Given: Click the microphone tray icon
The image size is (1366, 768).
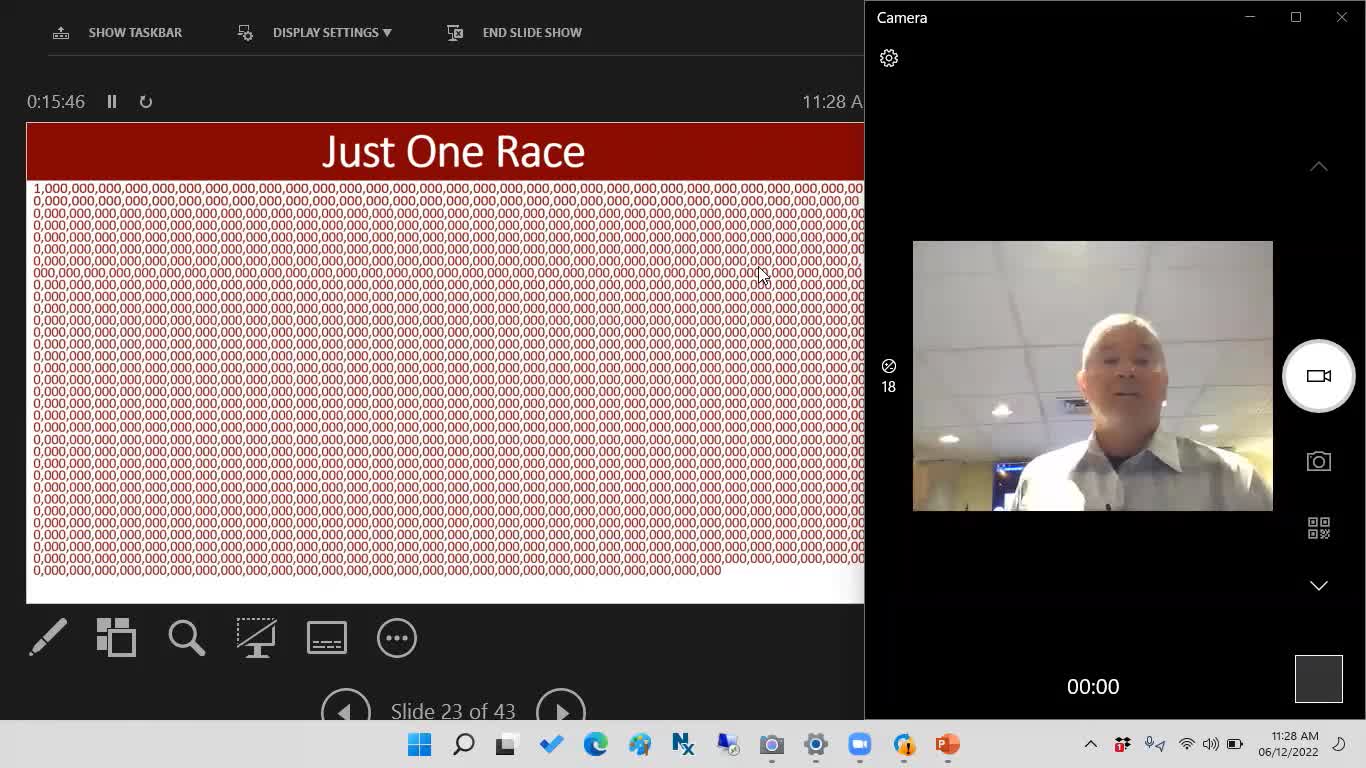Looking at the screenshot, I should point(1154,744).
